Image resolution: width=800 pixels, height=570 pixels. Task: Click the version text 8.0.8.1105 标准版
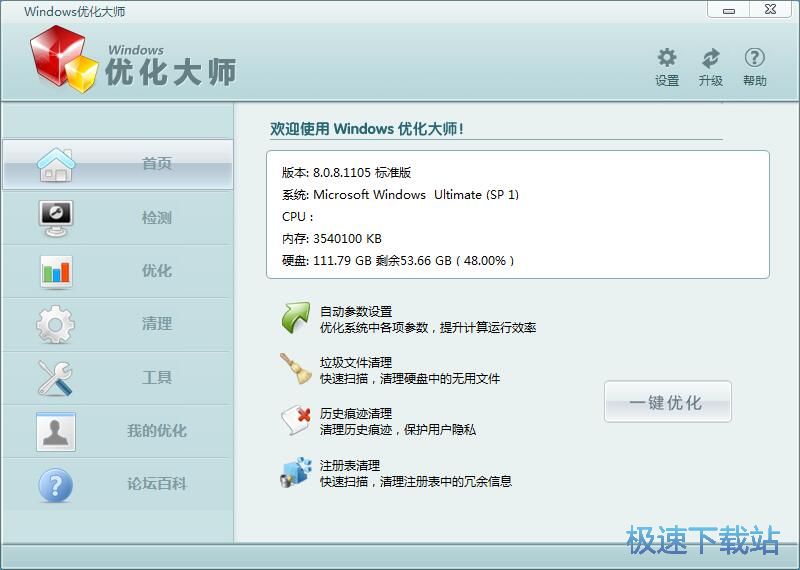(x=362, y=172)
